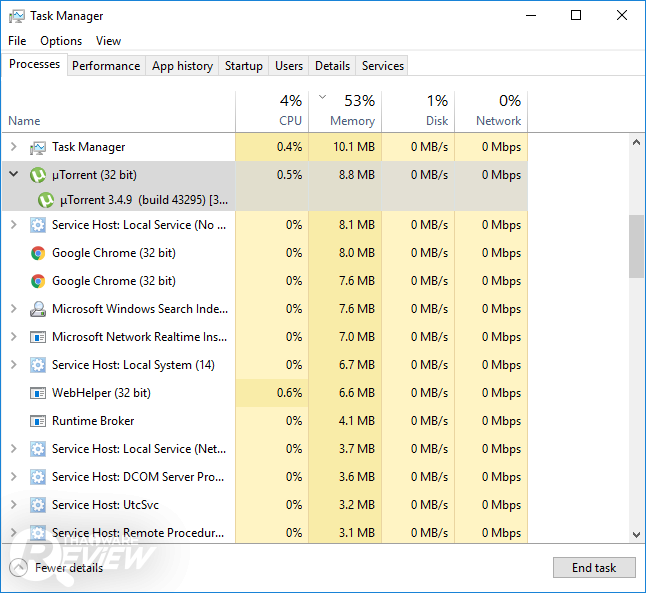
Task: Click the 0.6% CPU value for WebHelper
Action: click(x=289, y=393)
